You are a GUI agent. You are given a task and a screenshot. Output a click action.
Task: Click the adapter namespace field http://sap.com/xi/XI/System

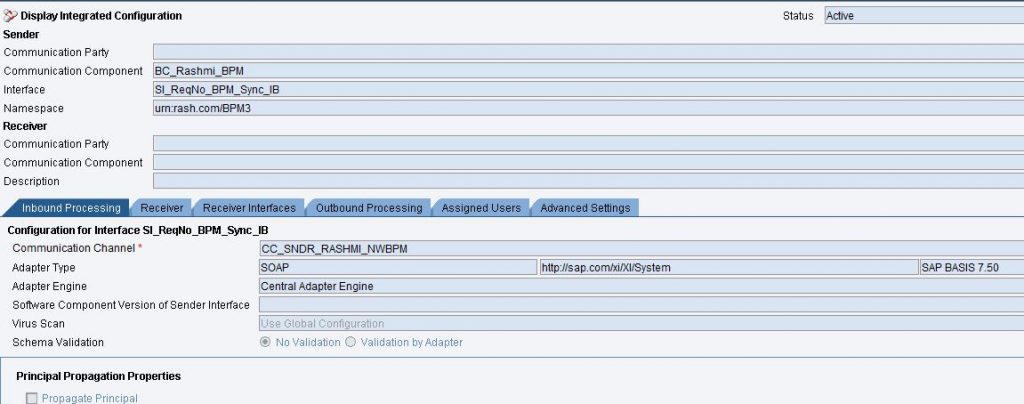coord(729,268)
